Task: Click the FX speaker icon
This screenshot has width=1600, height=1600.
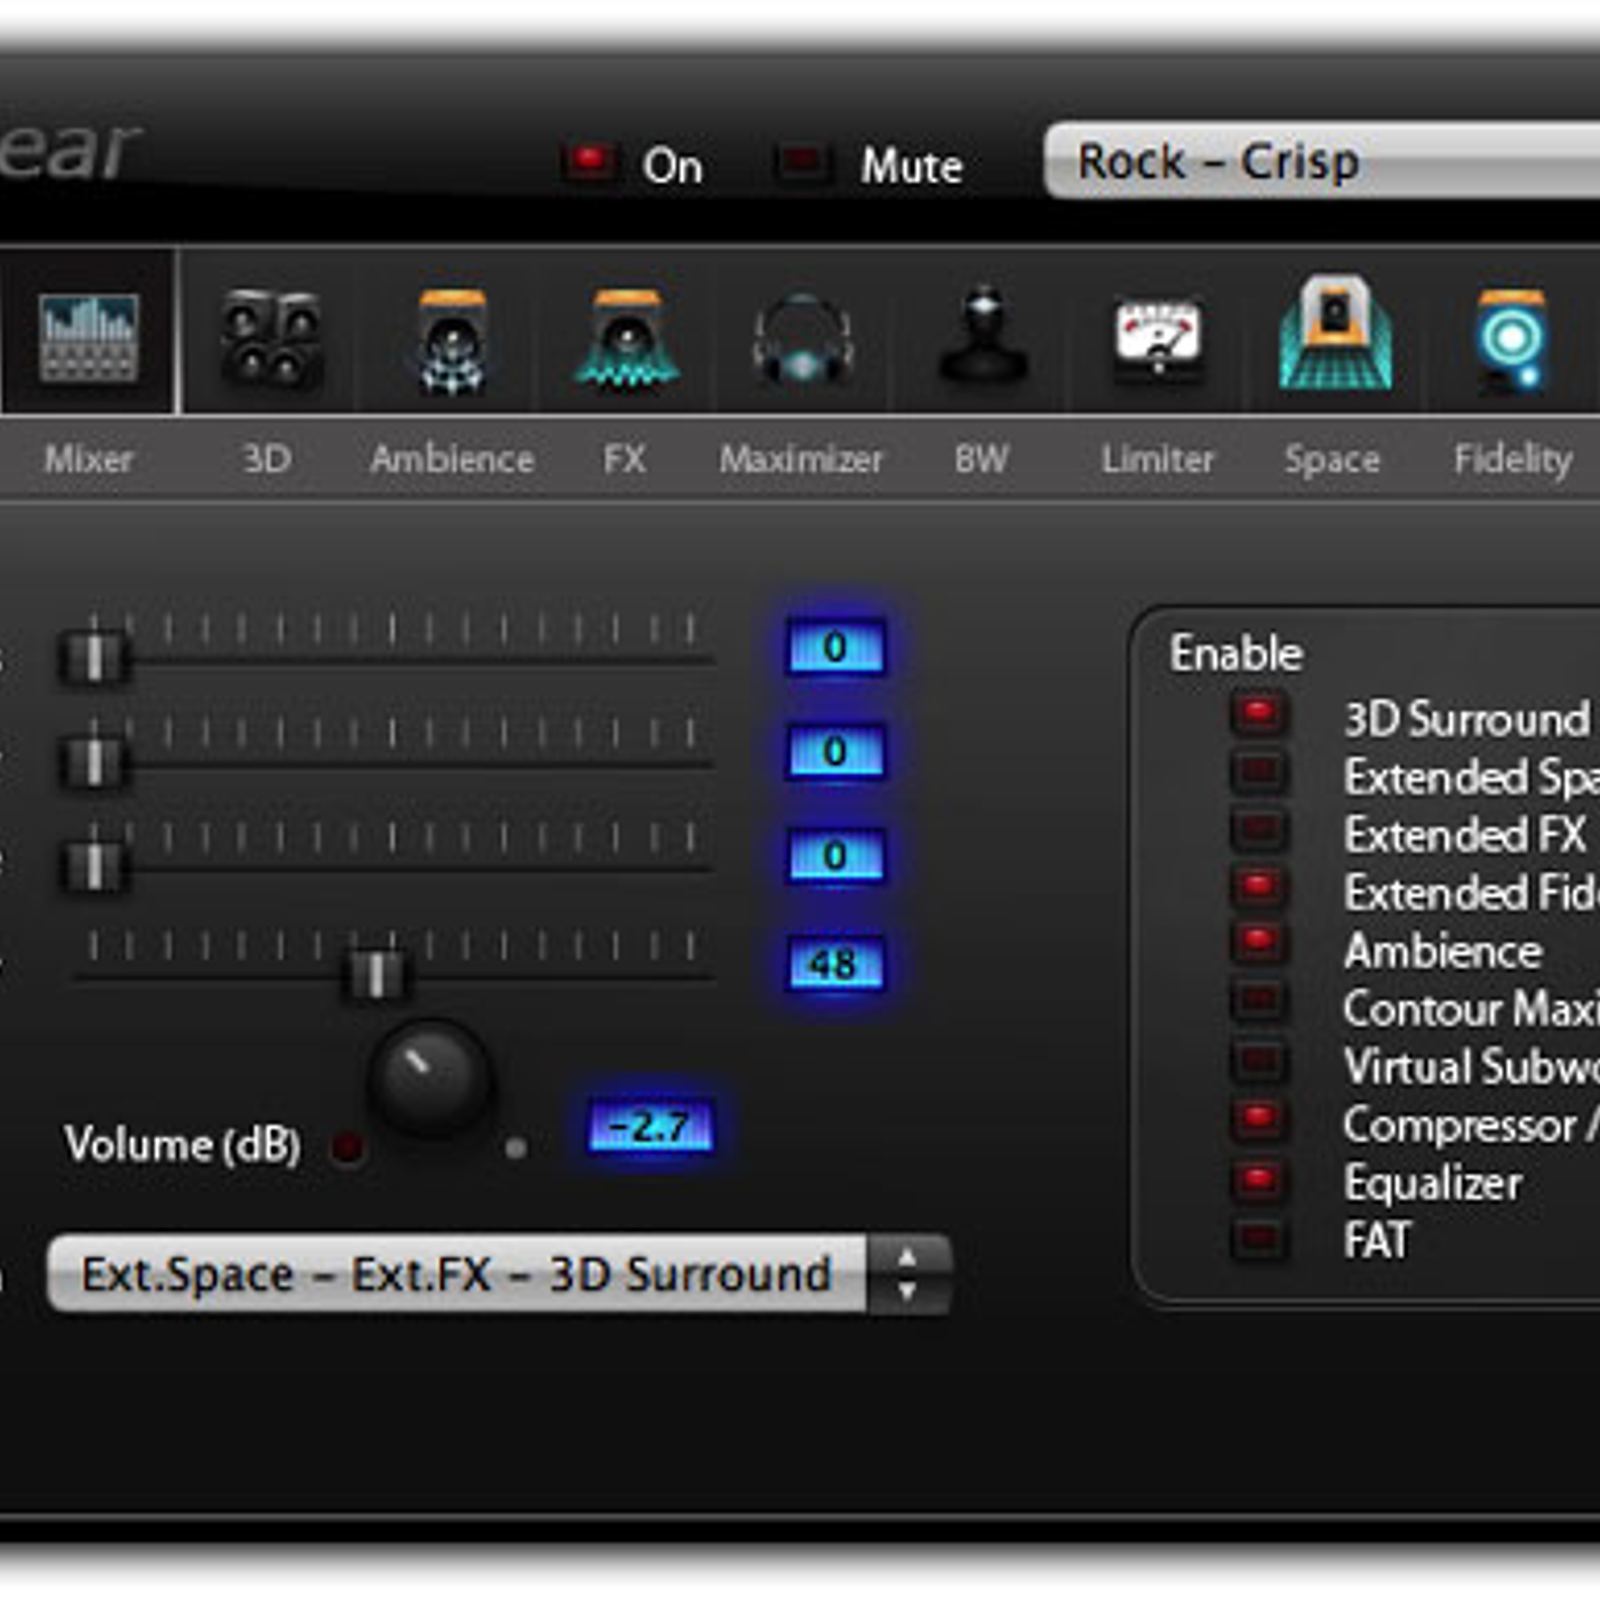Action: click(627, 339)
